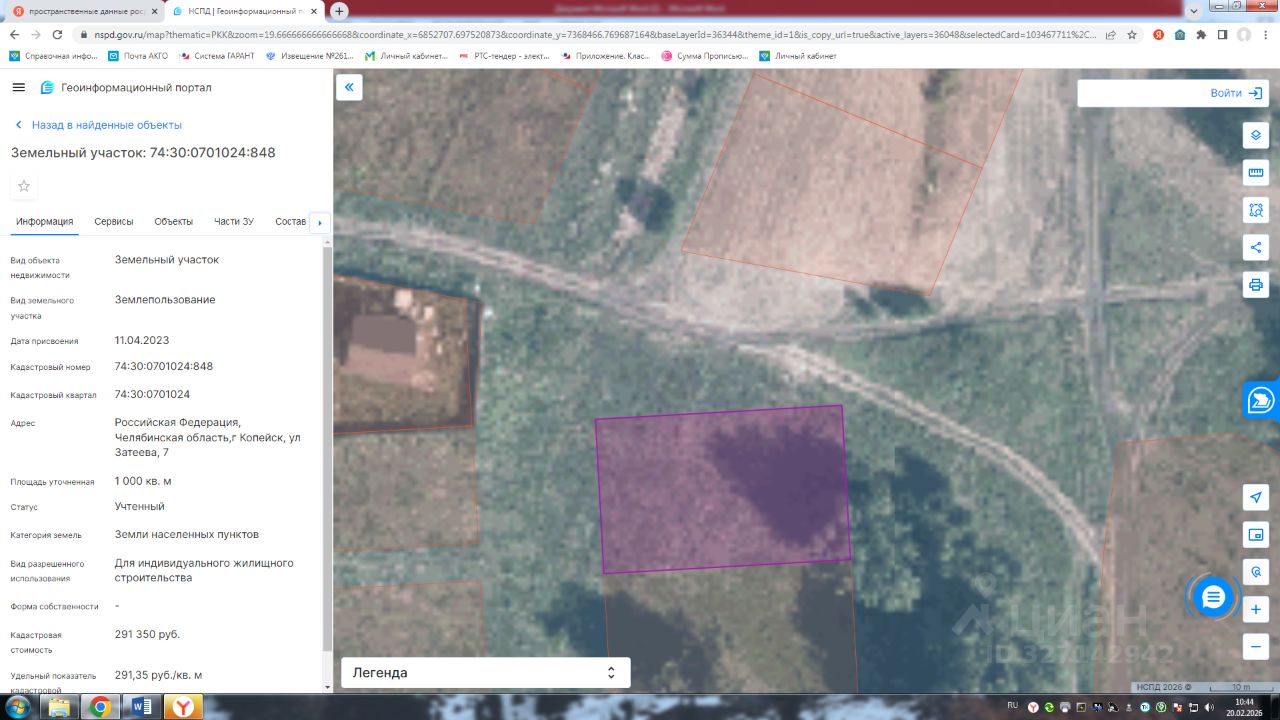The height and width of the screenshot is (720, 1280).
Task: Open the hamburger menu of the portal
Action: pos(18,87)
